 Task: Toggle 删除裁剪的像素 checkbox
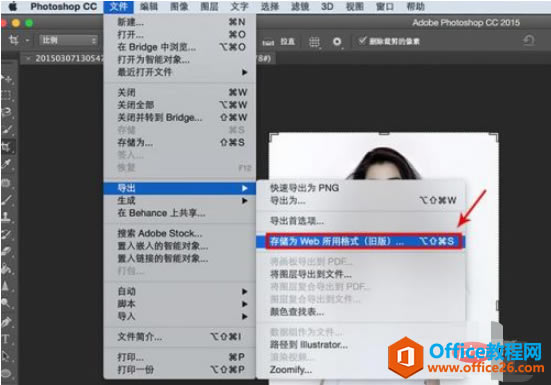[x=362, y=41]
